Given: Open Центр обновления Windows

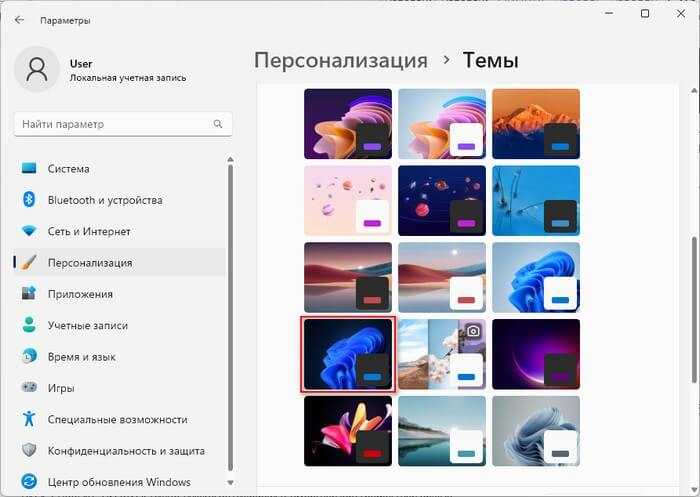Looking at the screenshot, I should click(x=120, y=482).
